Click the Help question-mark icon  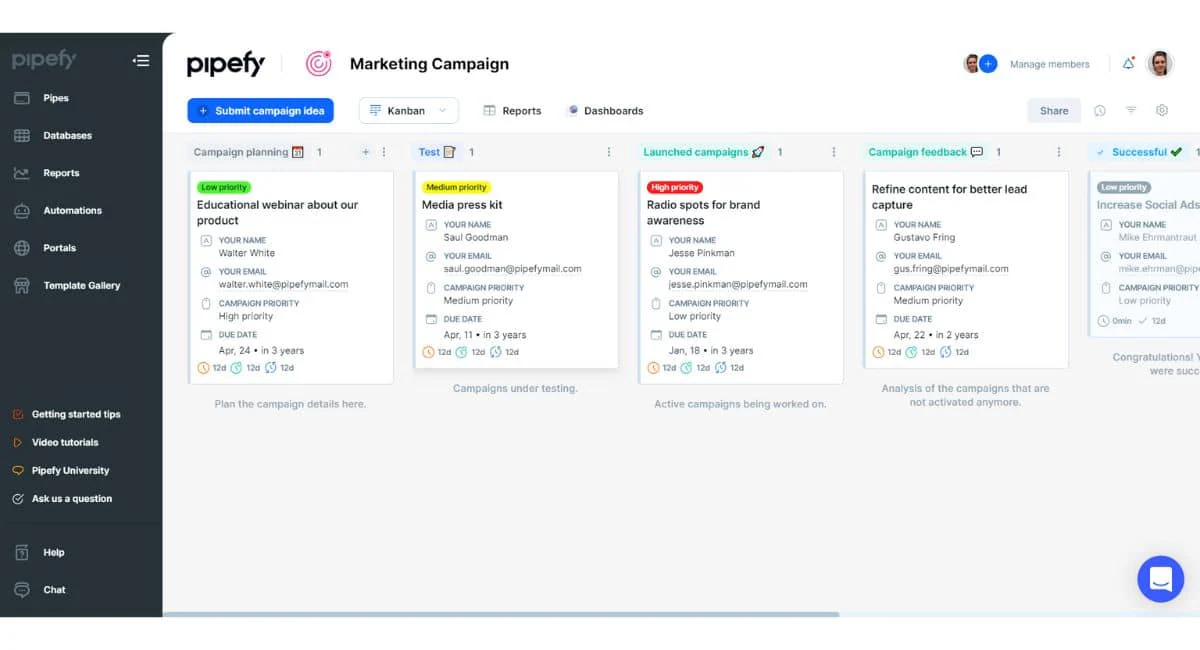pyautogui.click(x=21, y=552)
